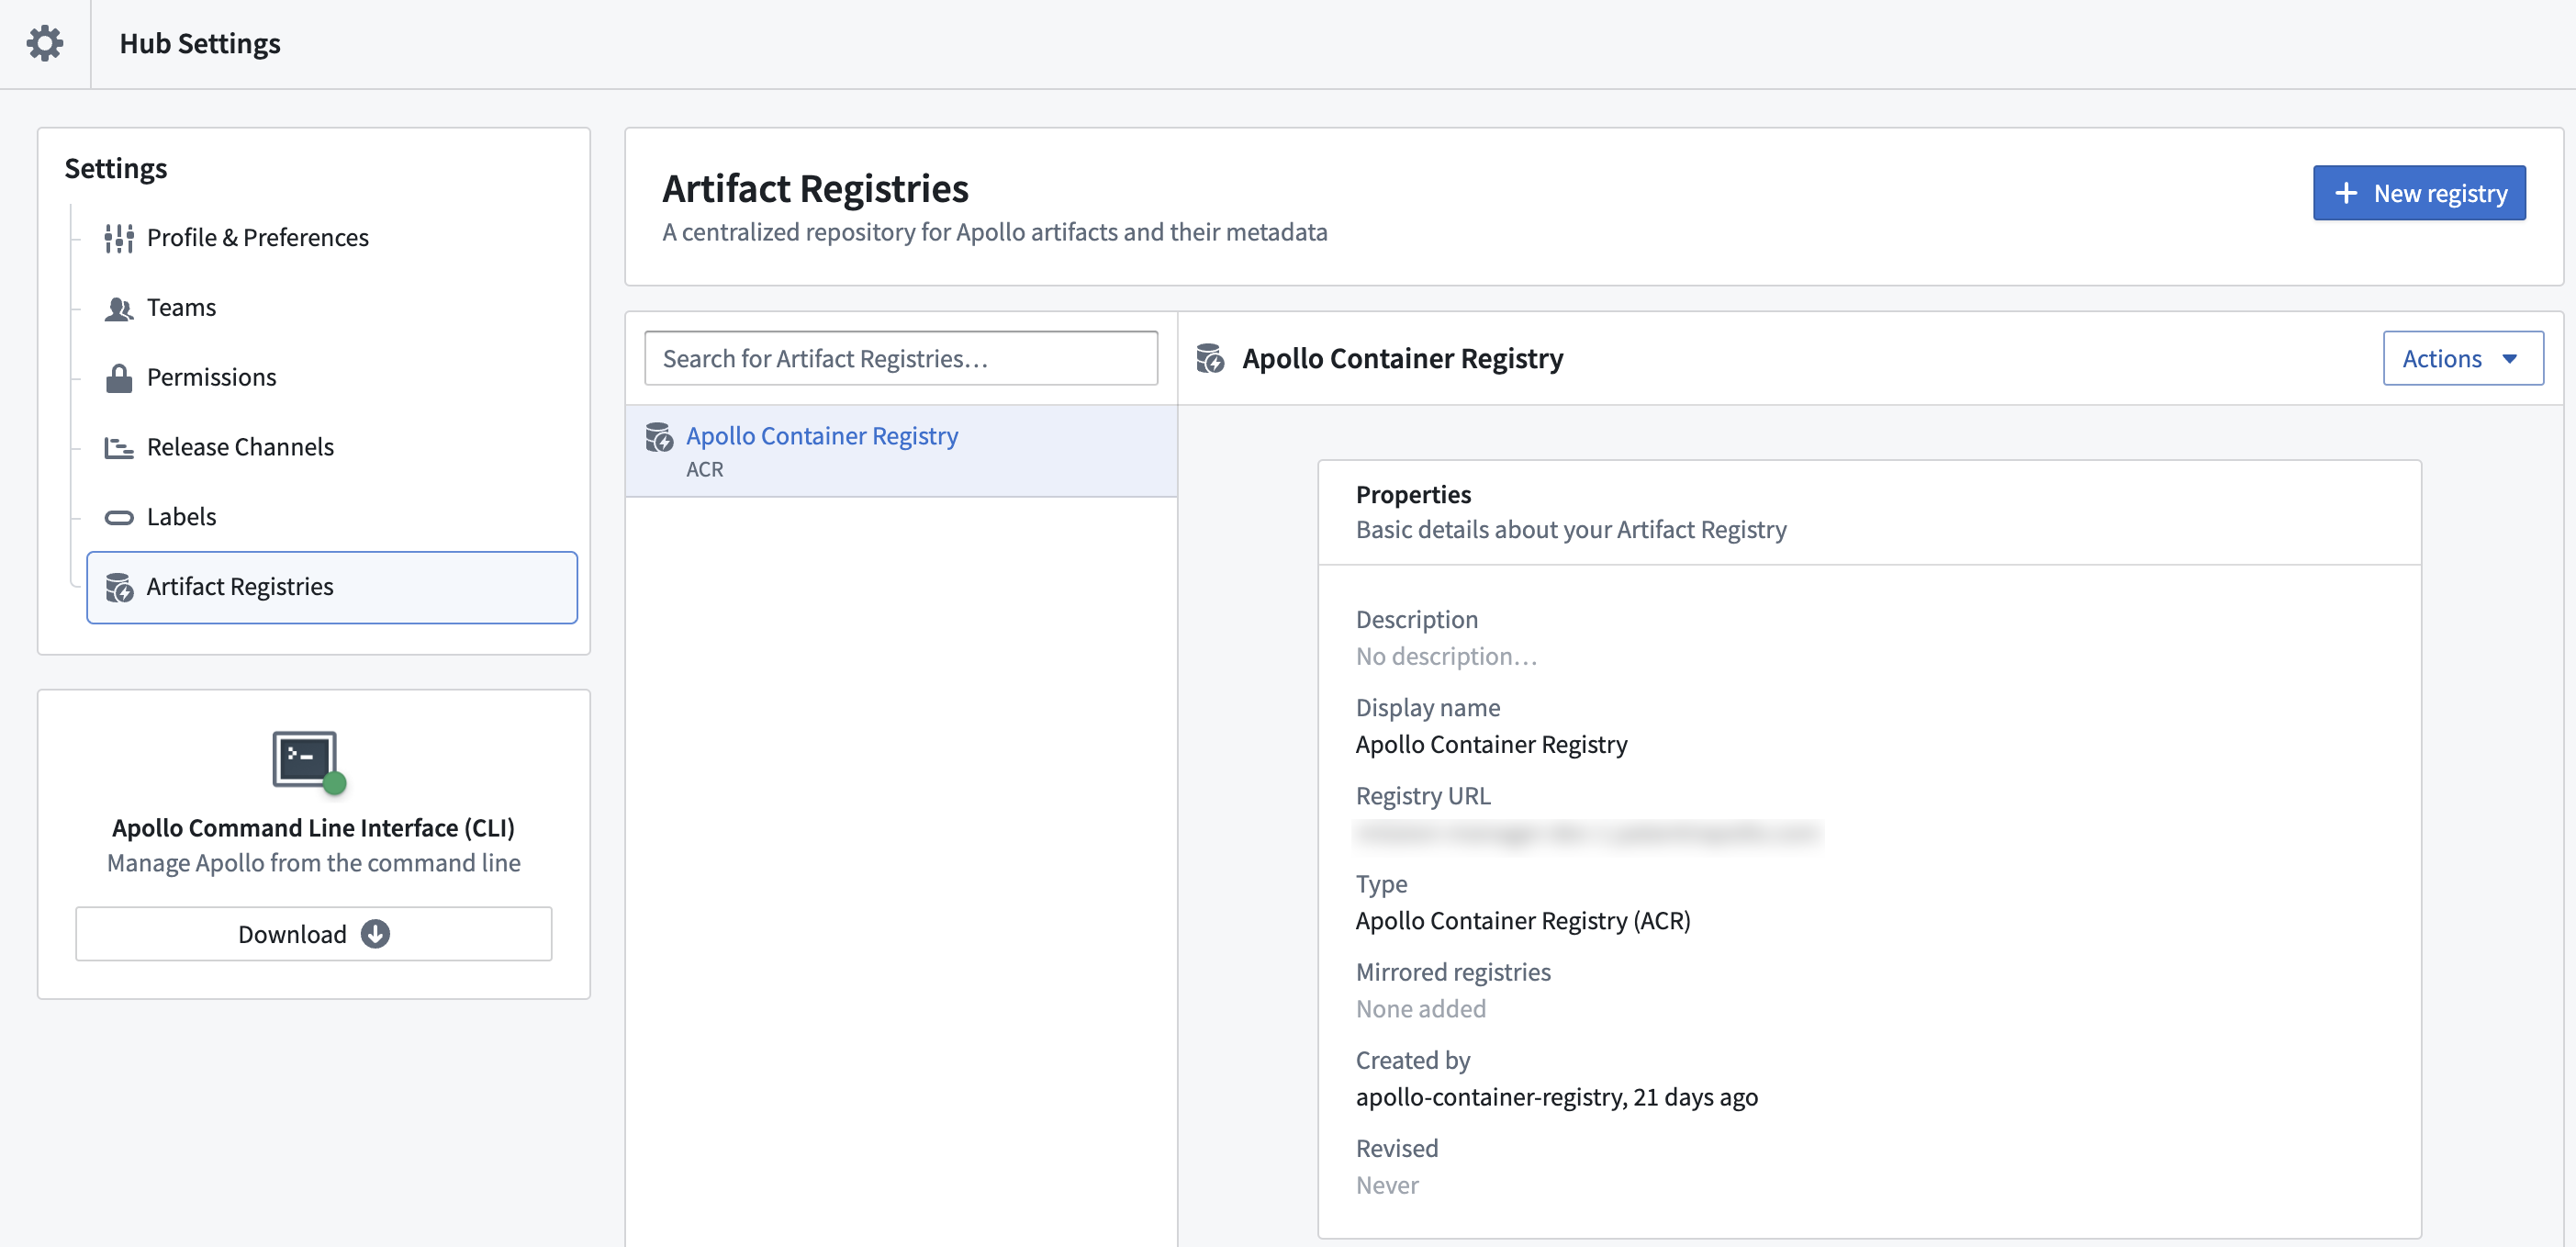Navigate to Release Channels
The height and width of the screenshot is (1247, 2576).
[x=331, y=447]
